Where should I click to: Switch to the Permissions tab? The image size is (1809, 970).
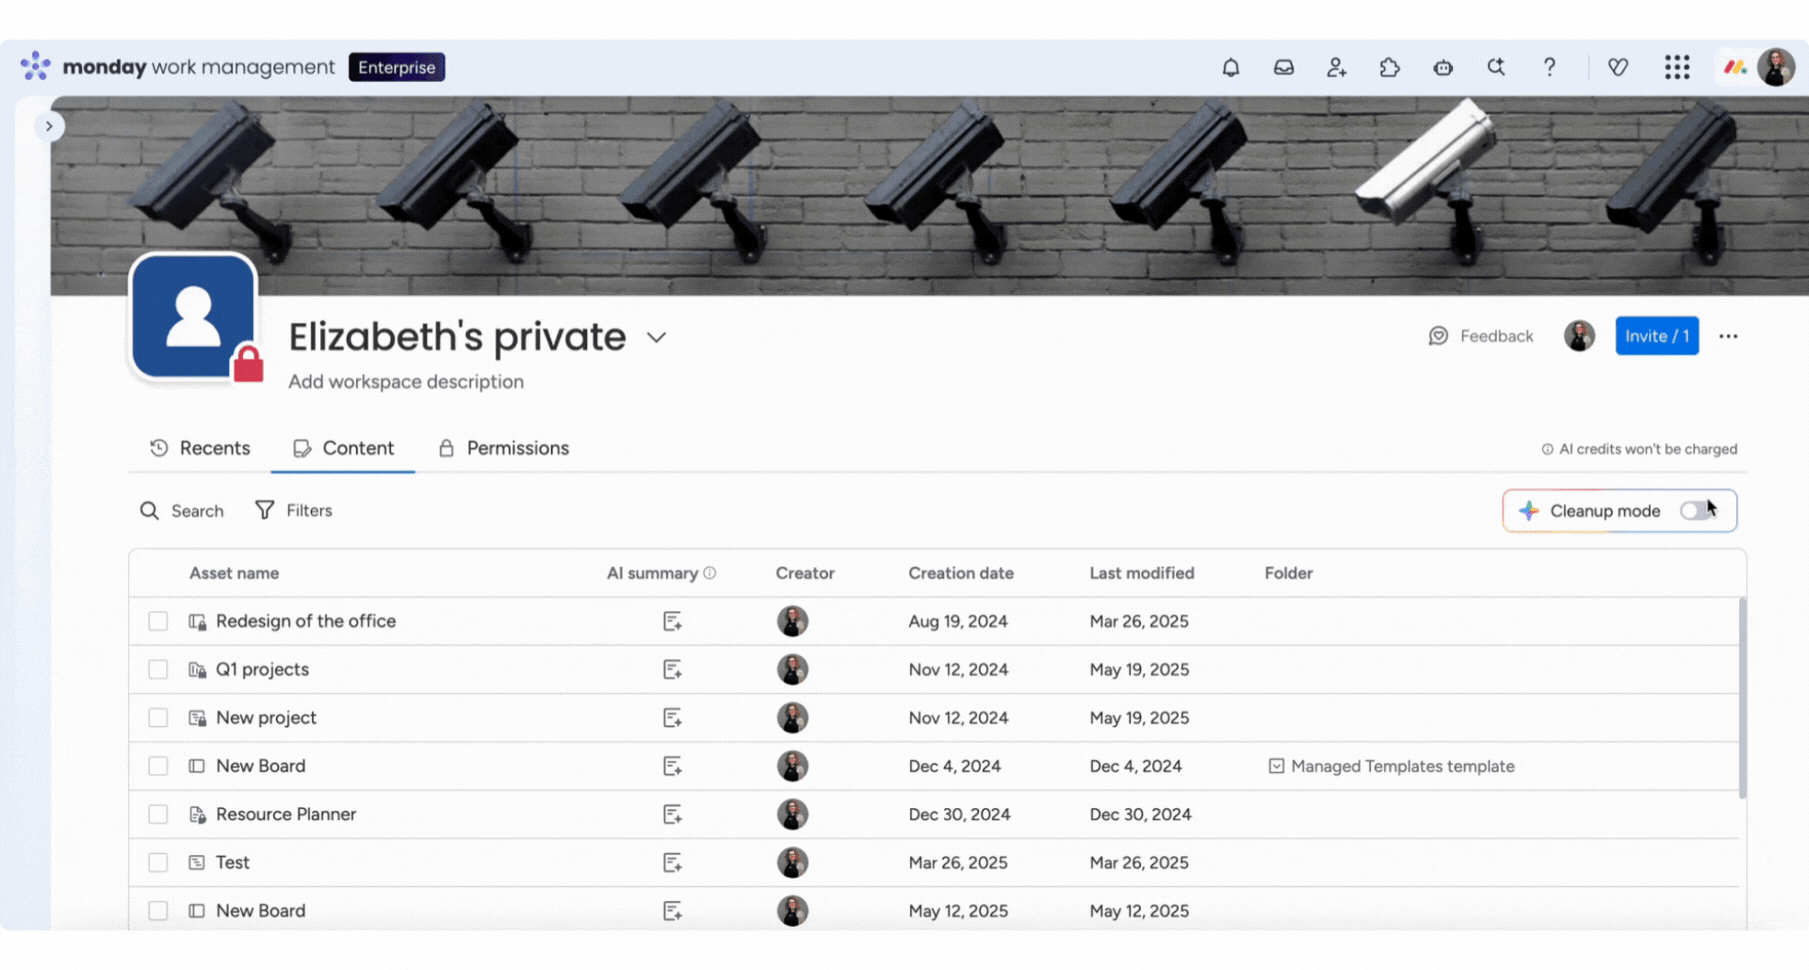(x=504, y=449)
